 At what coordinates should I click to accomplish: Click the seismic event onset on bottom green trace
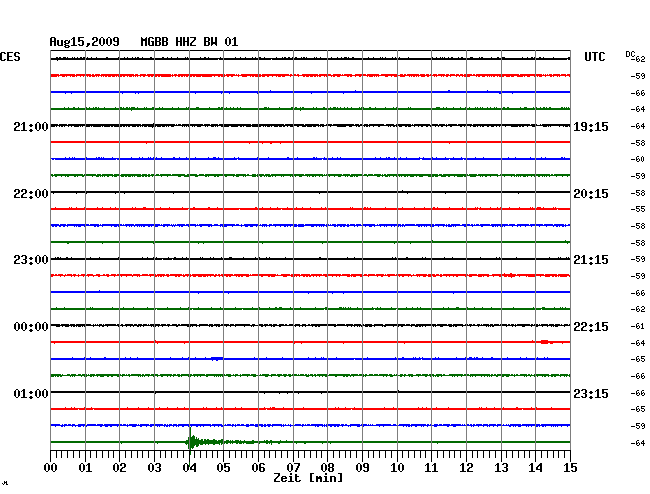pos(190,442)
